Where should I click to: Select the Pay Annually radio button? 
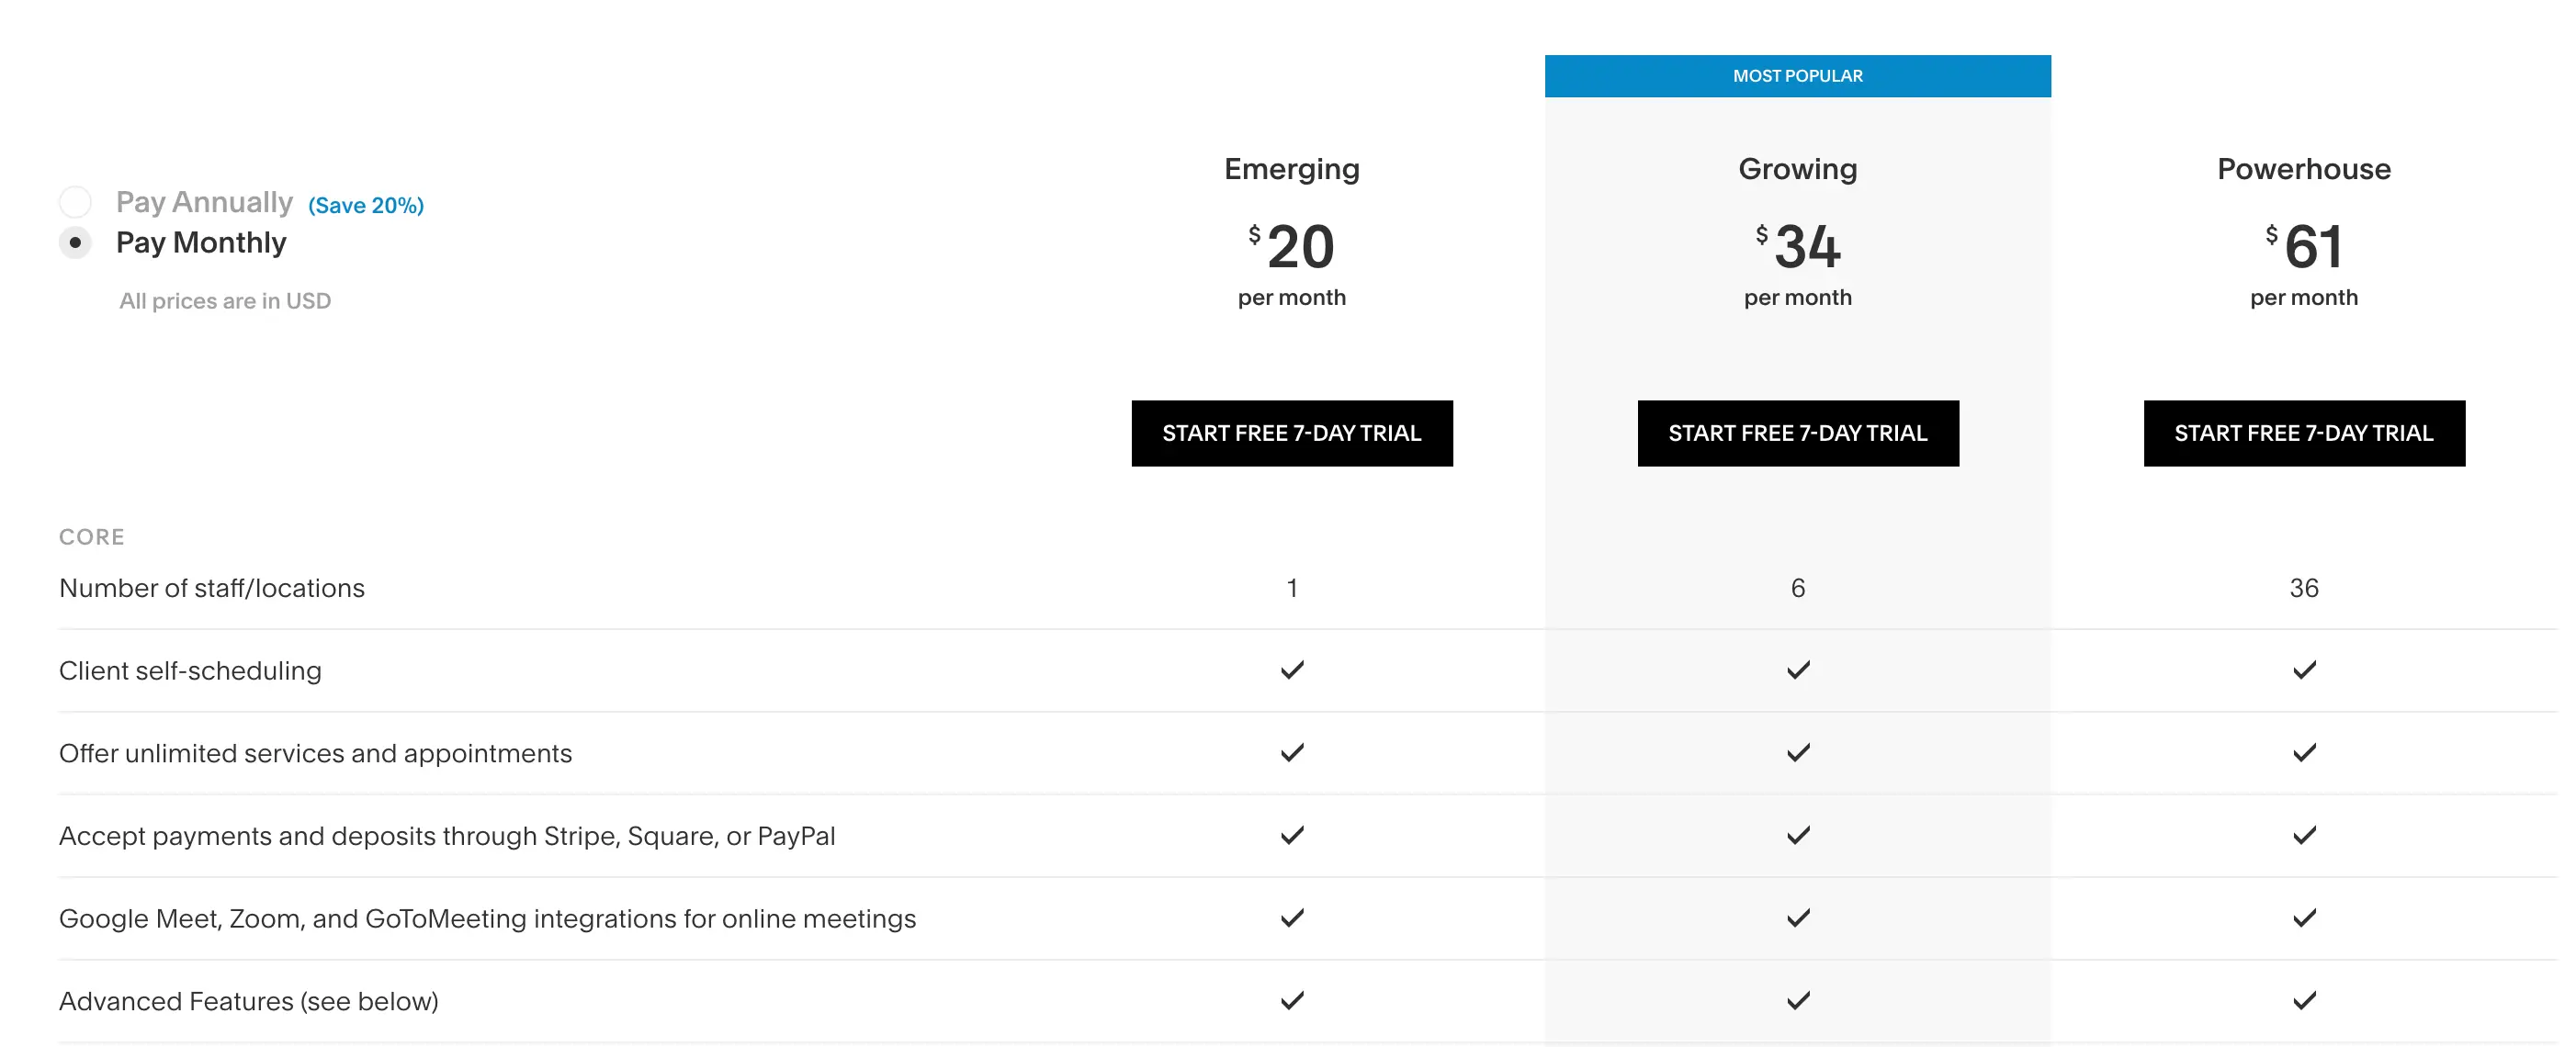(x=75, y=201)
